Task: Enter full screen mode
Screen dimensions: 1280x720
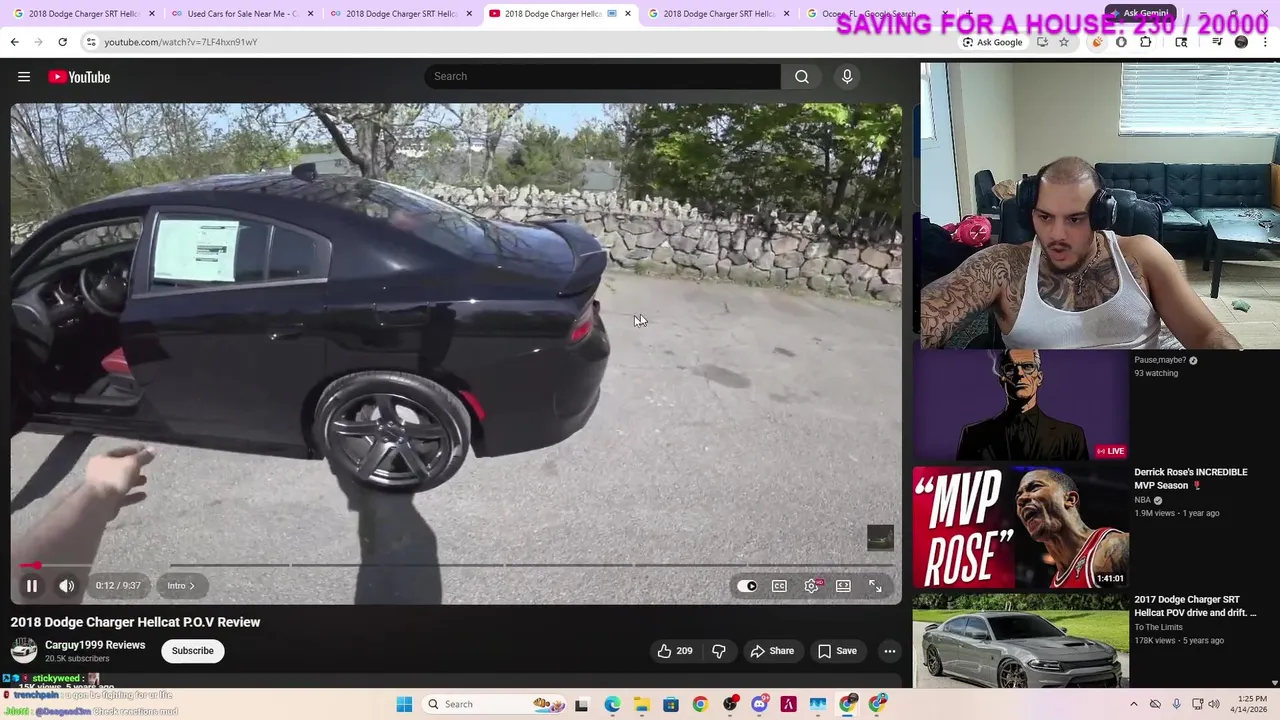Action: point(875,586)
